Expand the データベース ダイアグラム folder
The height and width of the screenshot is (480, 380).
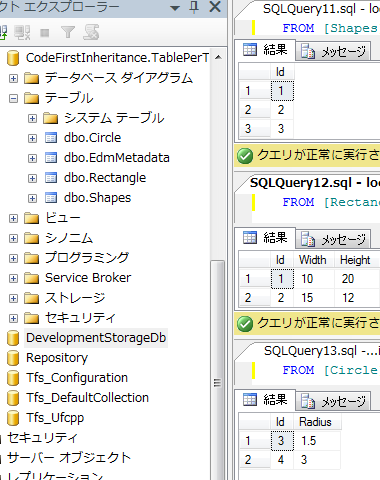point(13,78)
